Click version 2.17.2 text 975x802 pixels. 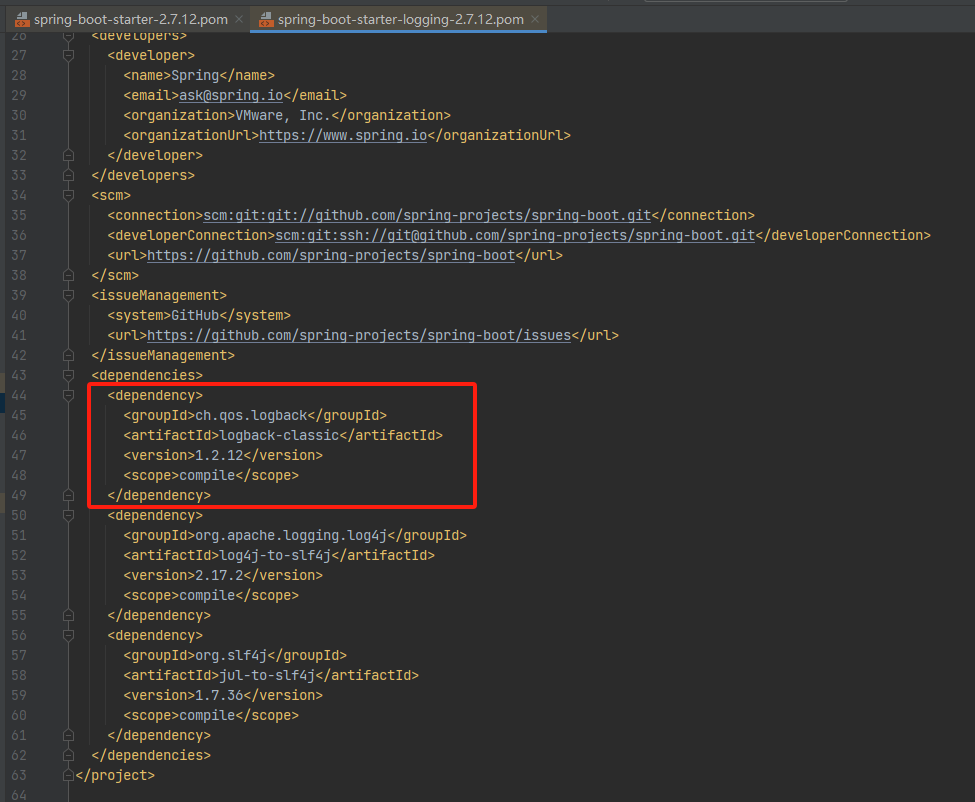pyautogui.click(x=219, y=575)
